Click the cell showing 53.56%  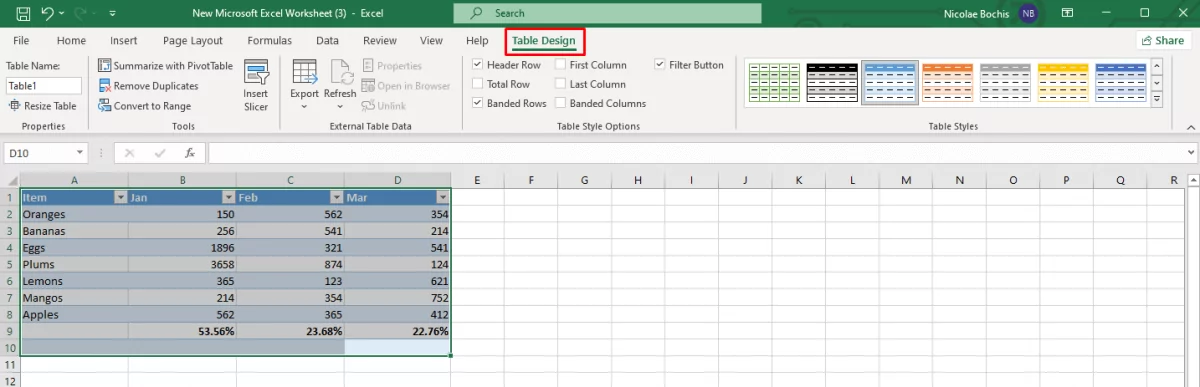(x=182, y=331)
